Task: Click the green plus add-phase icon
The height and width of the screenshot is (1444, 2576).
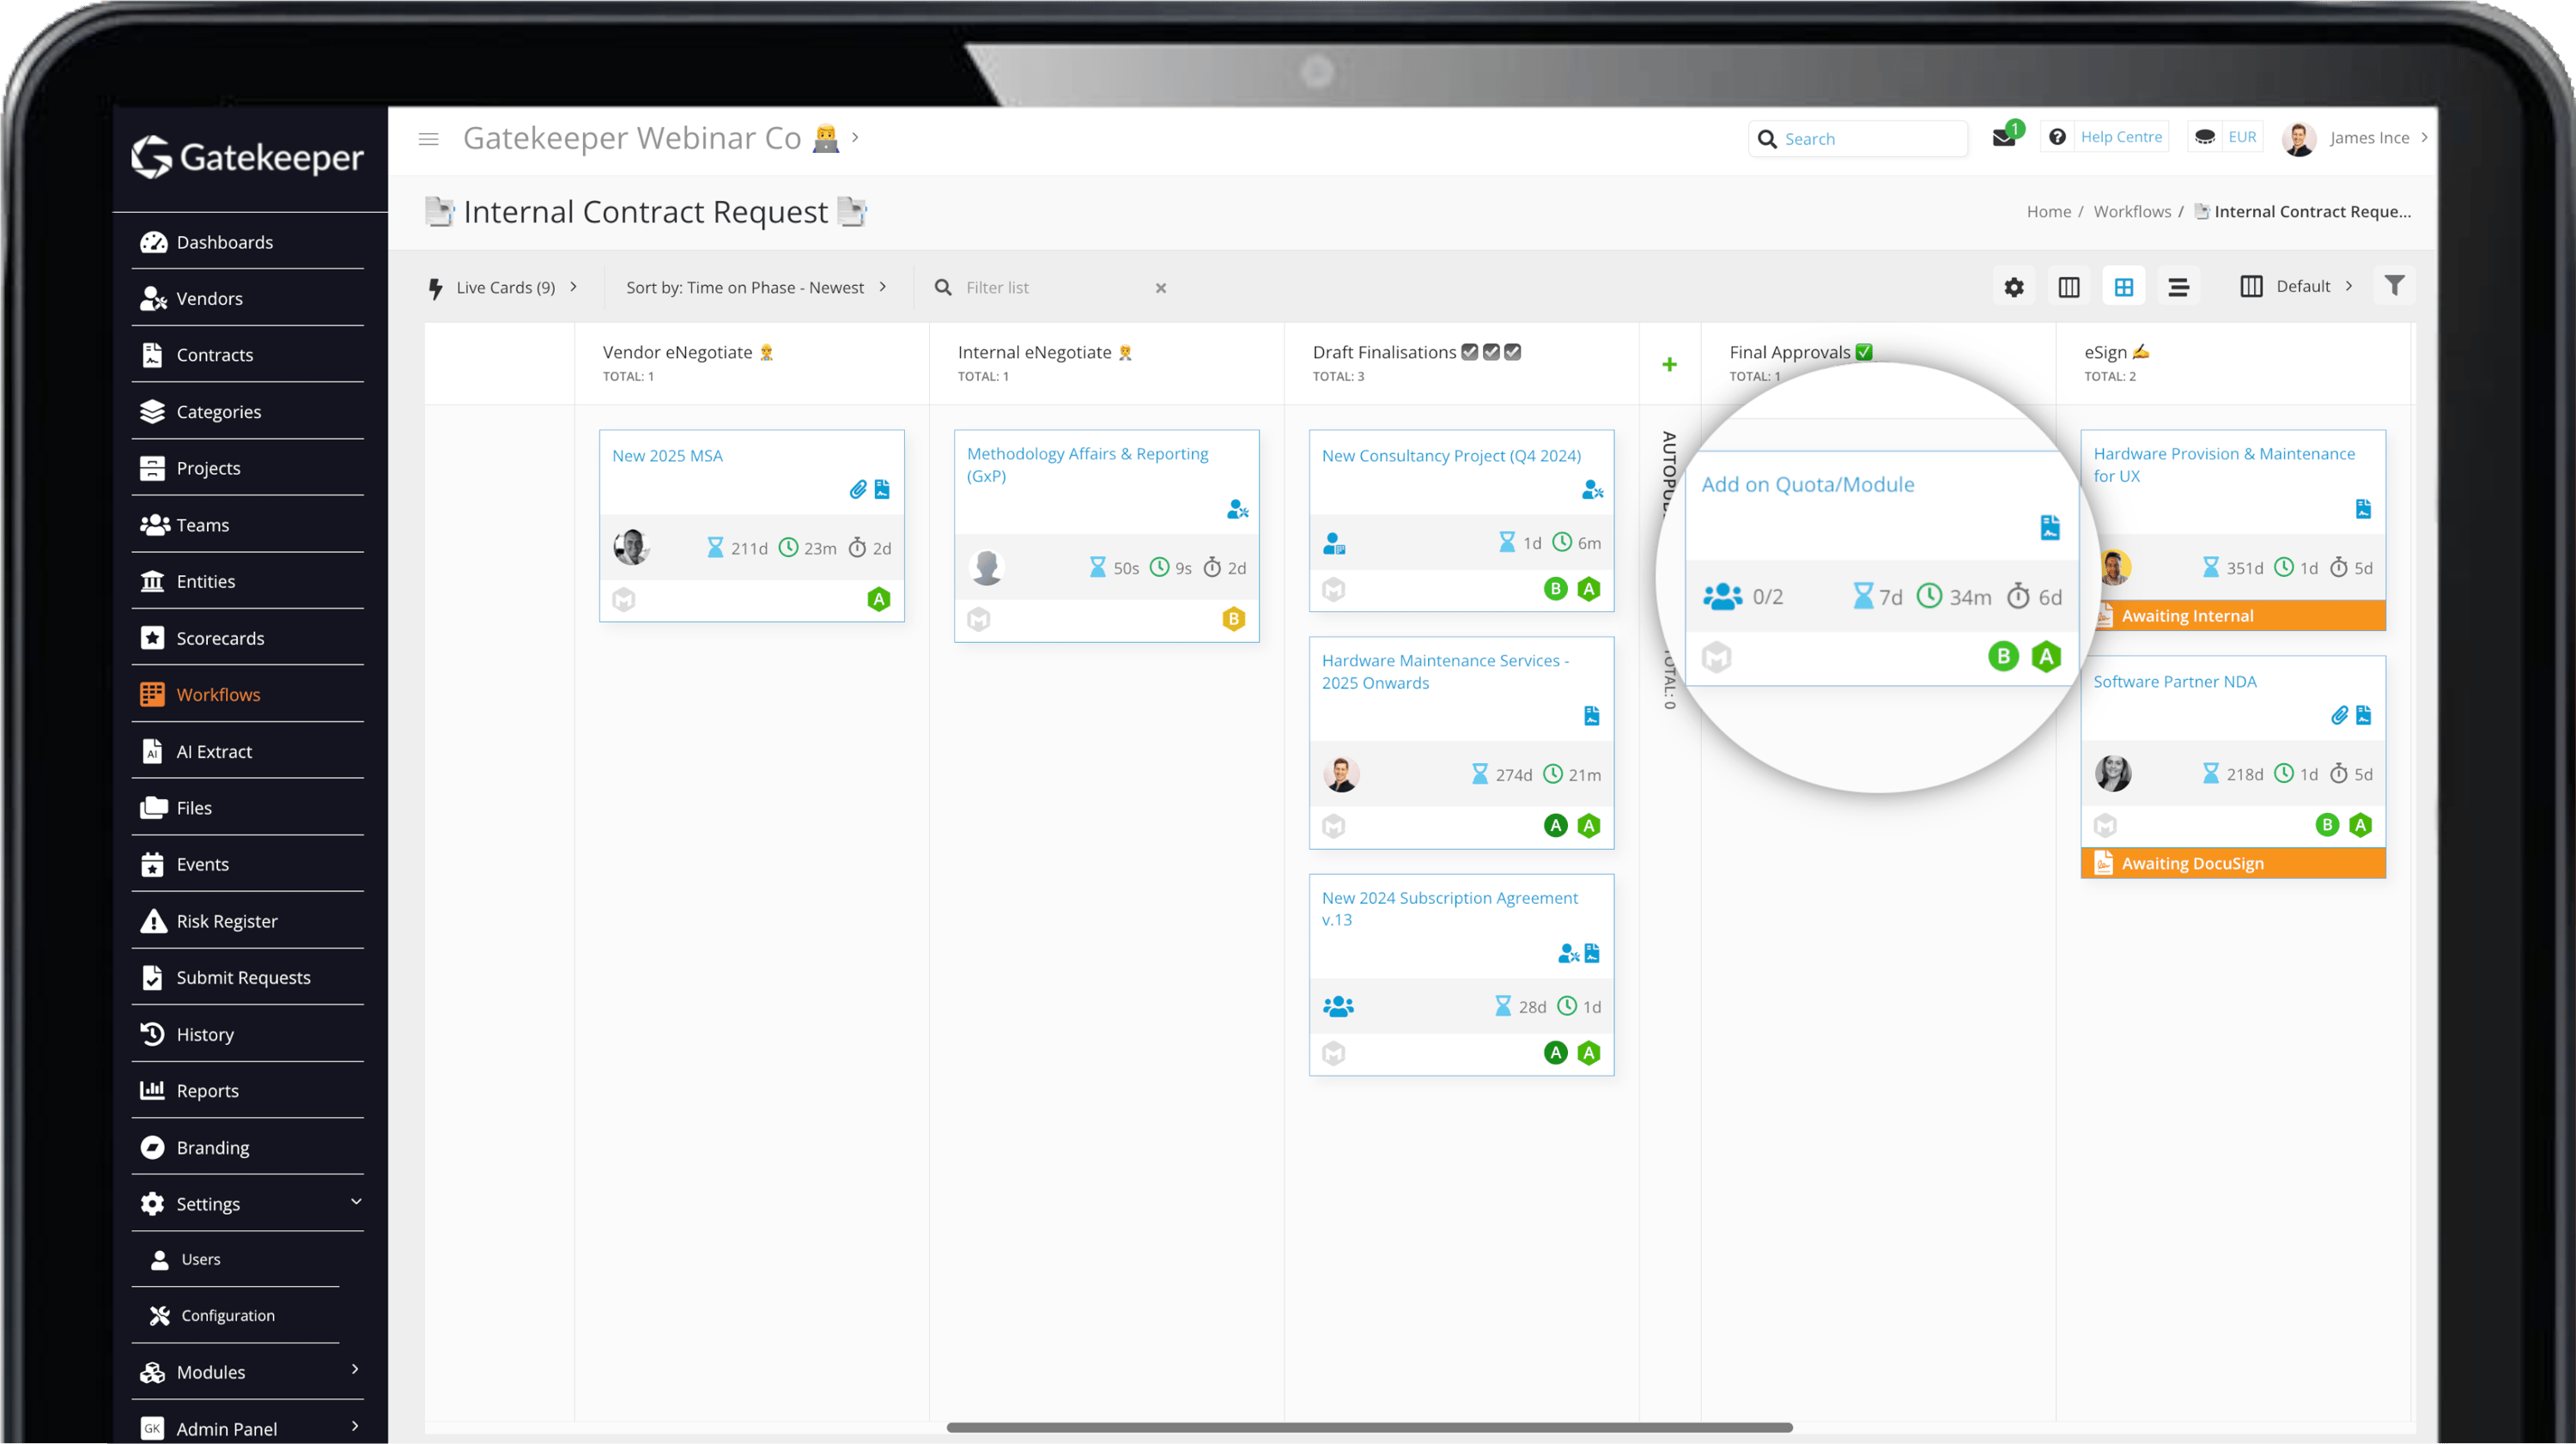Action: tap(1669, 365)
